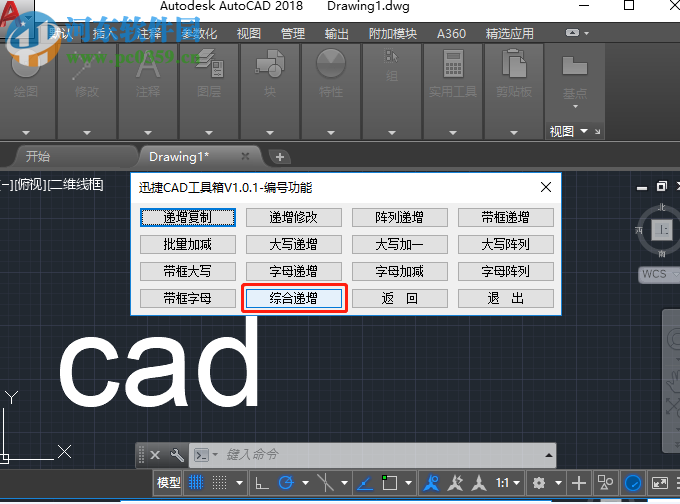The height and width of the screenshot is (504, 680).
Task: Toggle object snap tracking icon
Action: coord(365,482)
